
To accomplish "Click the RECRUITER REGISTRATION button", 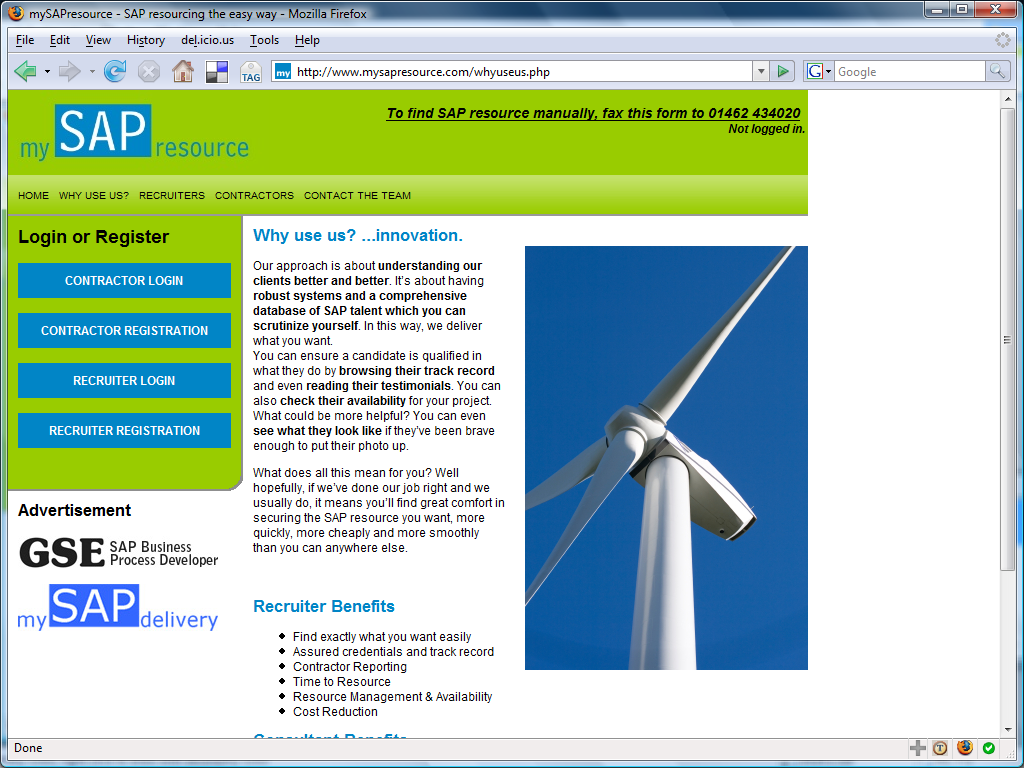I will [x=124, y=431].
